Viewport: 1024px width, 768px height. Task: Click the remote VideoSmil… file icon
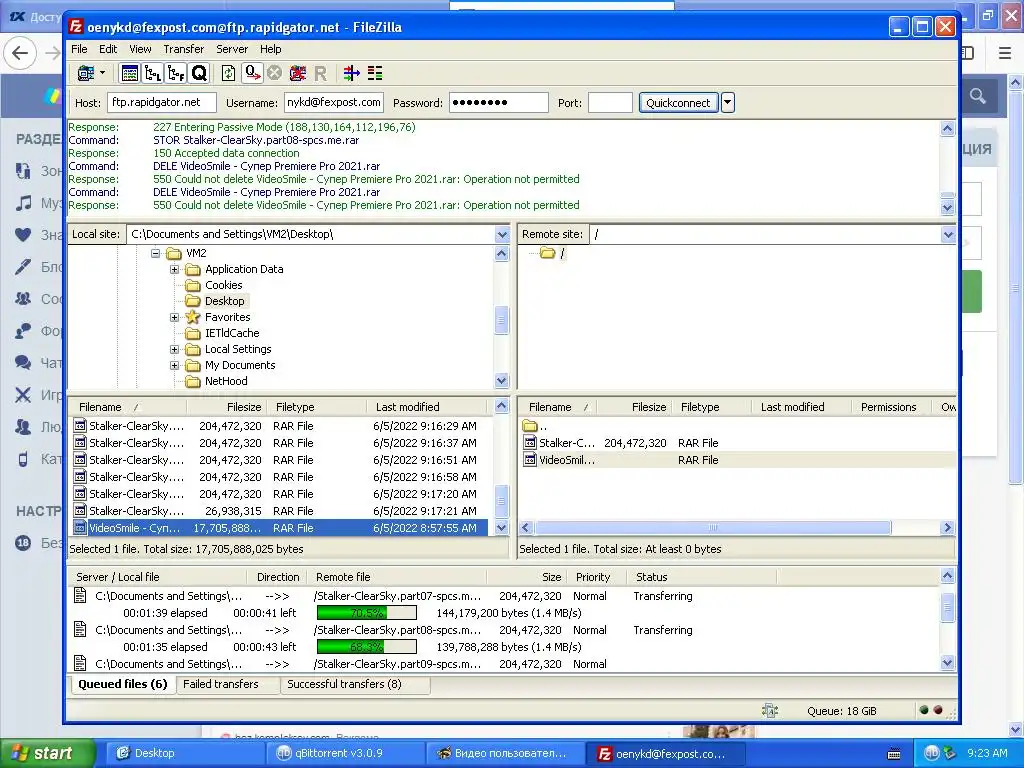pos(530,460)
